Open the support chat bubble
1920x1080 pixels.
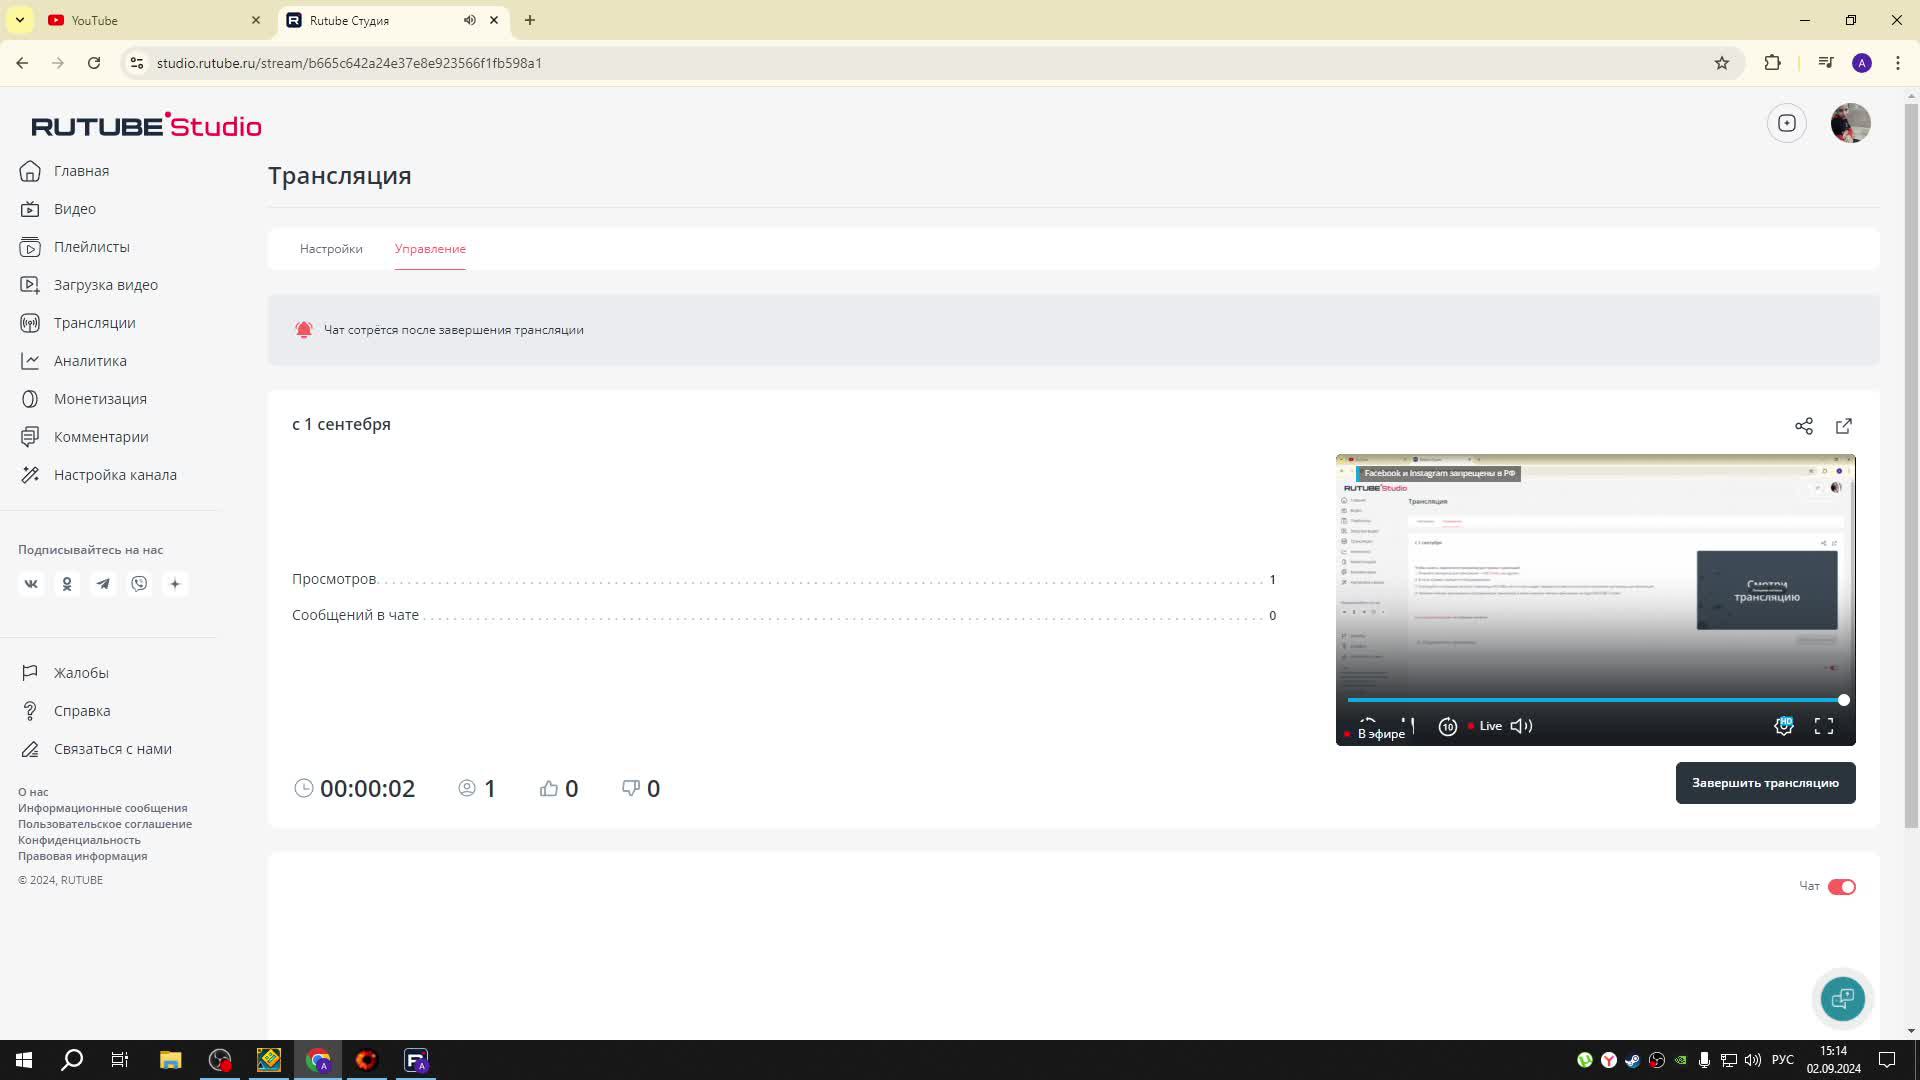[x=1843, y=998]
